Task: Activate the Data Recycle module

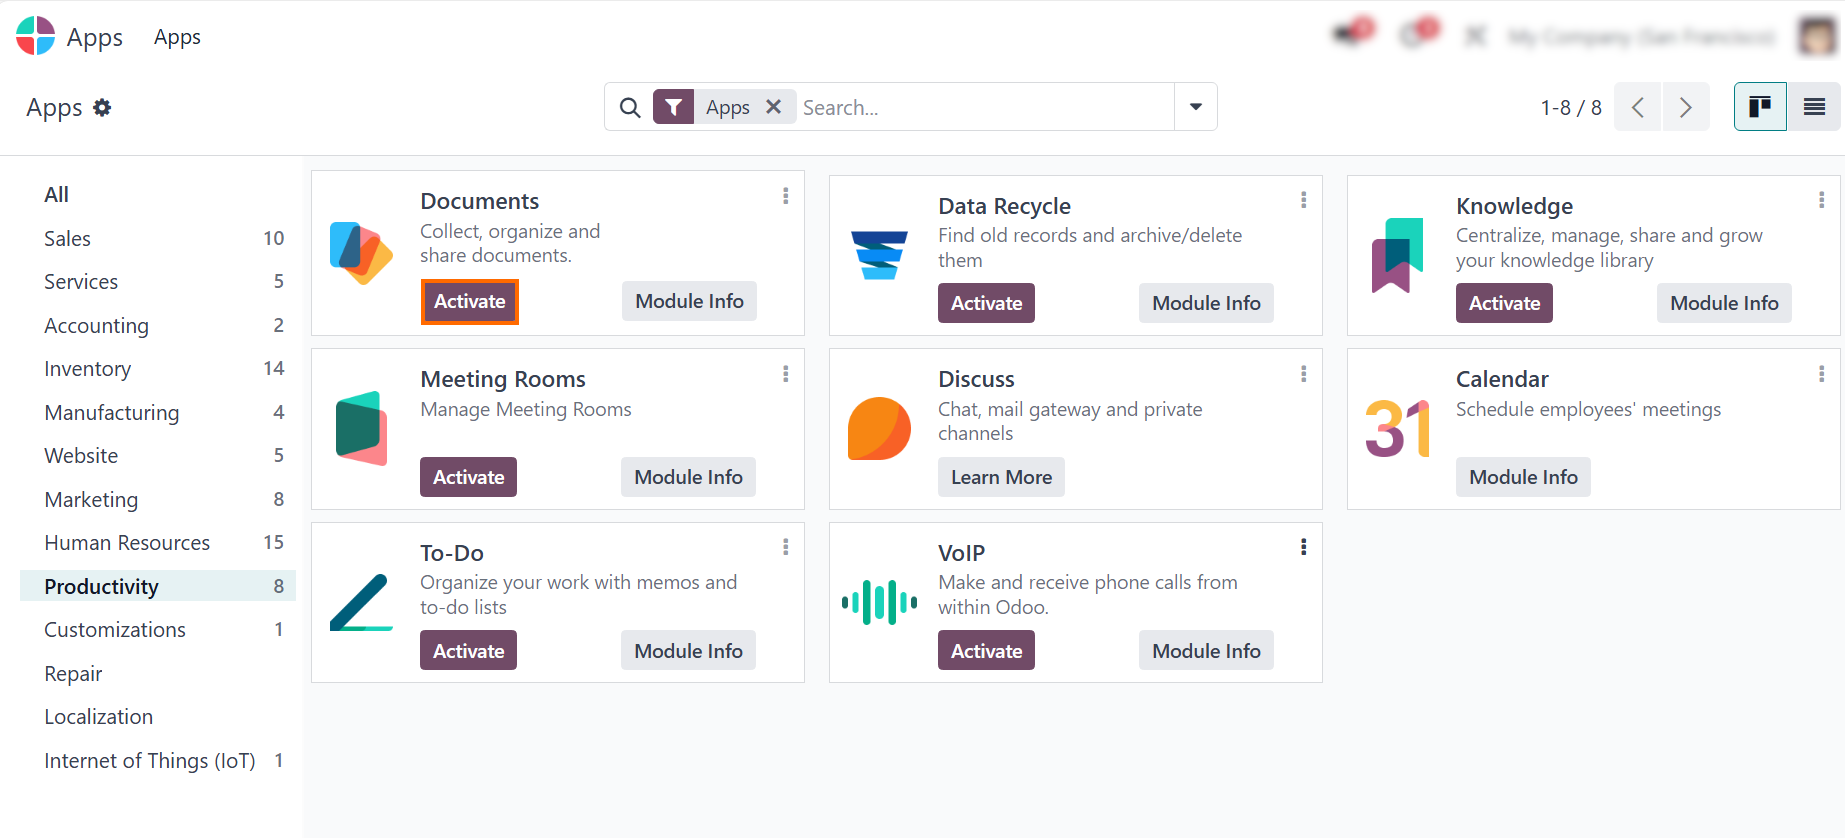Action: tap(986, 303)
